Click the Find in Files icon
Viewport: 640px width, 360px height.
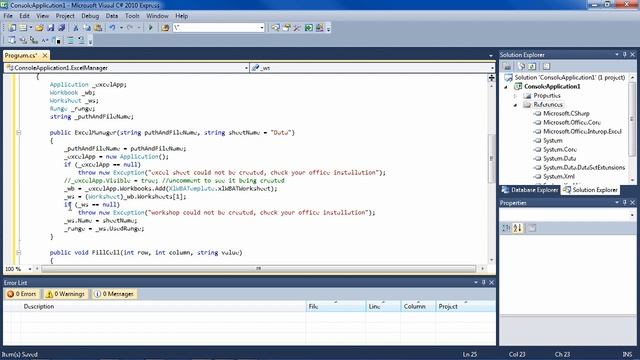[x=165, y=28]
